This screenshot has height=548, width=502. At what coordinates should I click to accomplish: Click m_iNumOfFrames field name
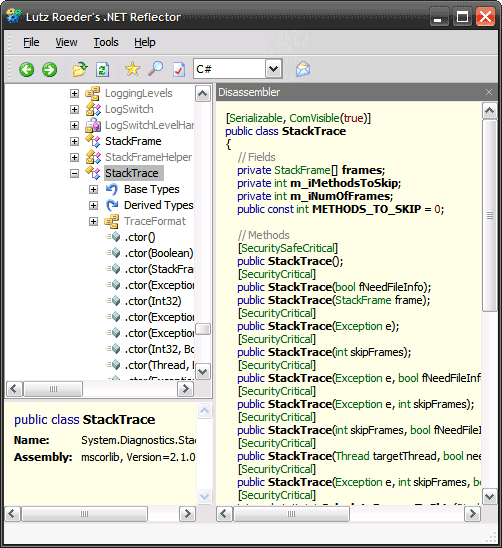(x=340, y=196)
